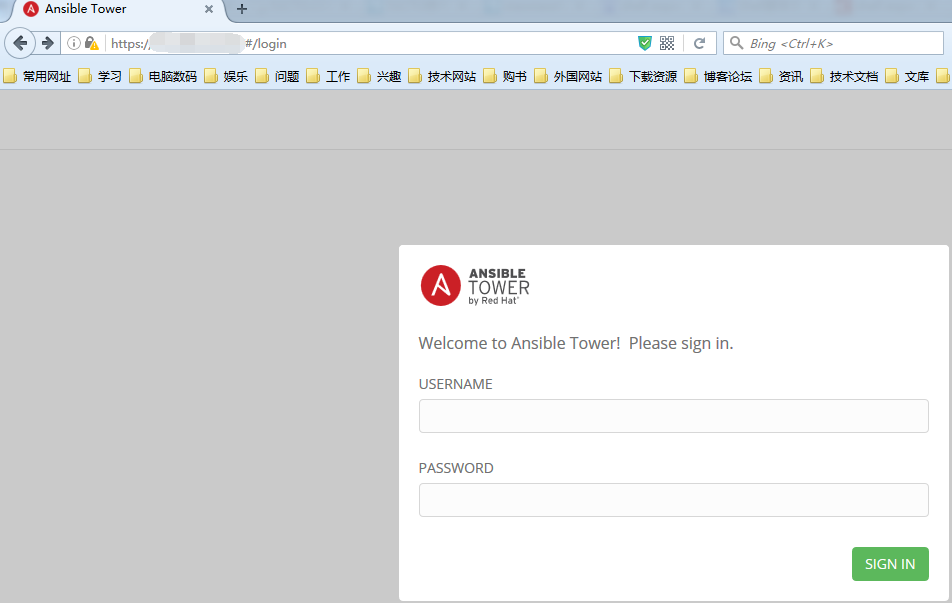This screenshot has height=603, width=952.
Task: Open the QR code icon in address bar
Action: 667,43
